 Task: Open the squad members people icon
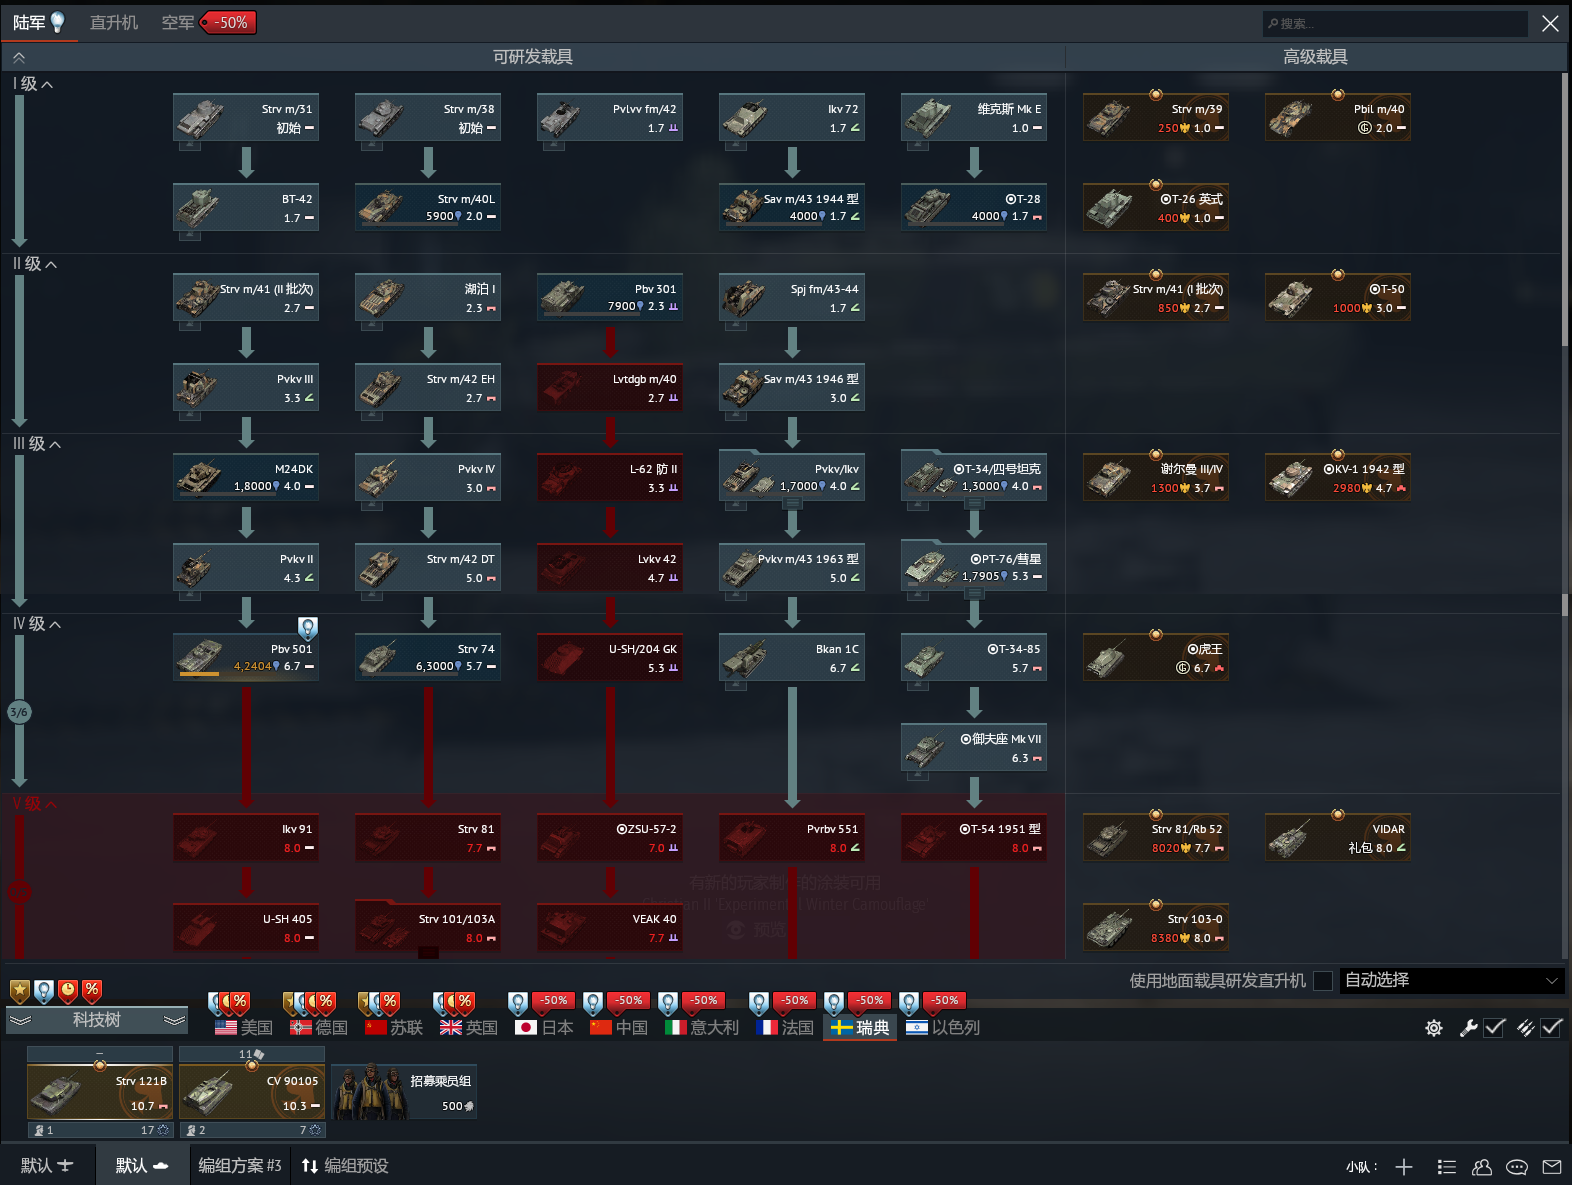pyautogui.click(x=1482, y=1167)
